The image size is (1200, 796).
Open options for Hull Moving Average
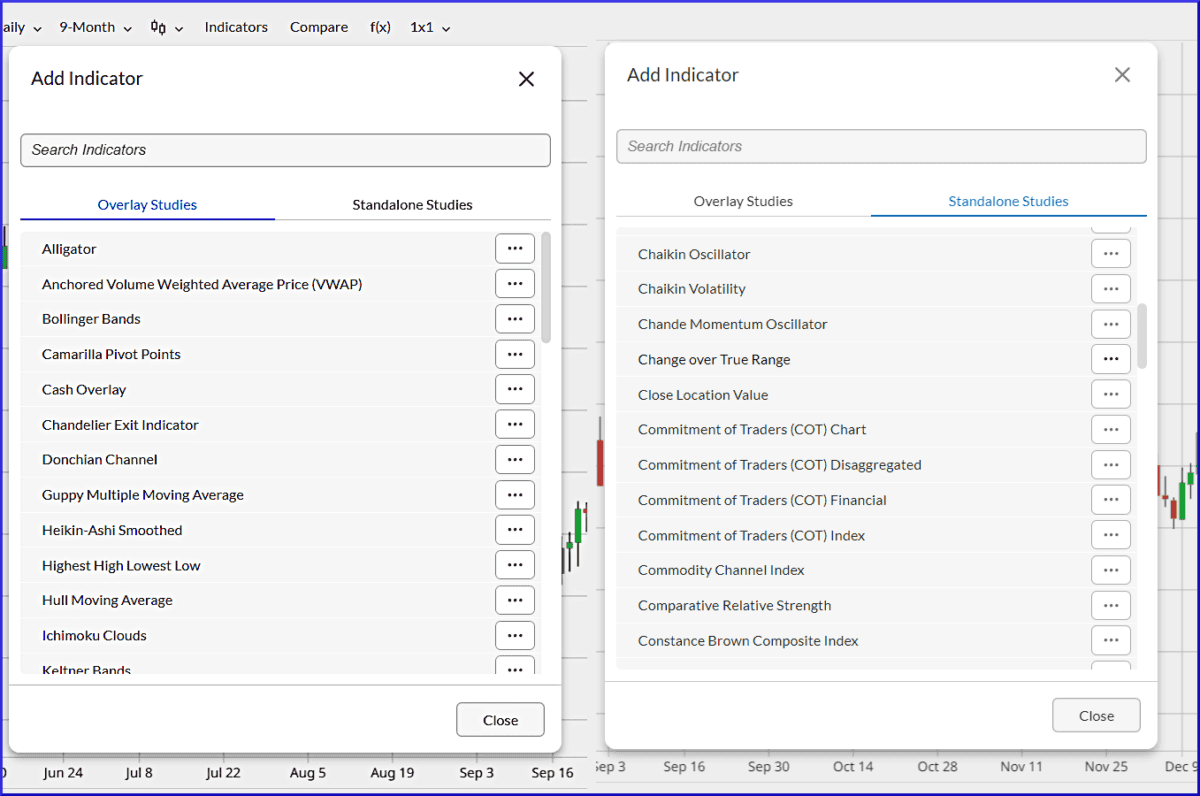pos(514,599)
